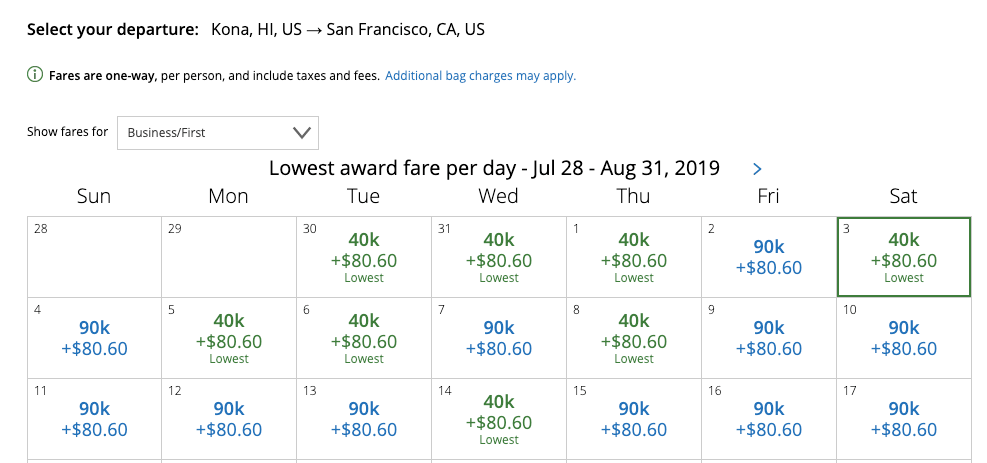The image size is (987, 463).
Task: Choose August 4 fare at 90k
Action: (x=94, y=338)
